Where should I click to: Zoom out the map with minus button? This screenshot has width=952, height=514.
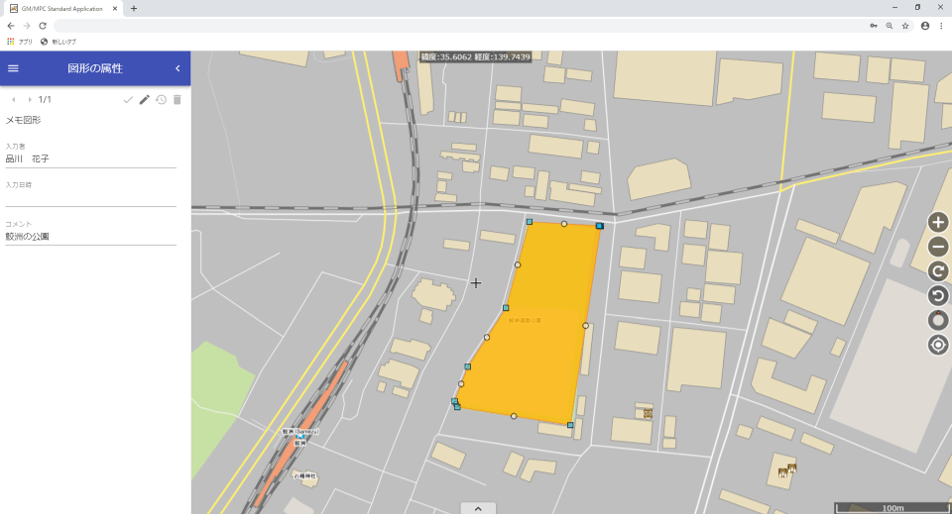coord(938,247)
